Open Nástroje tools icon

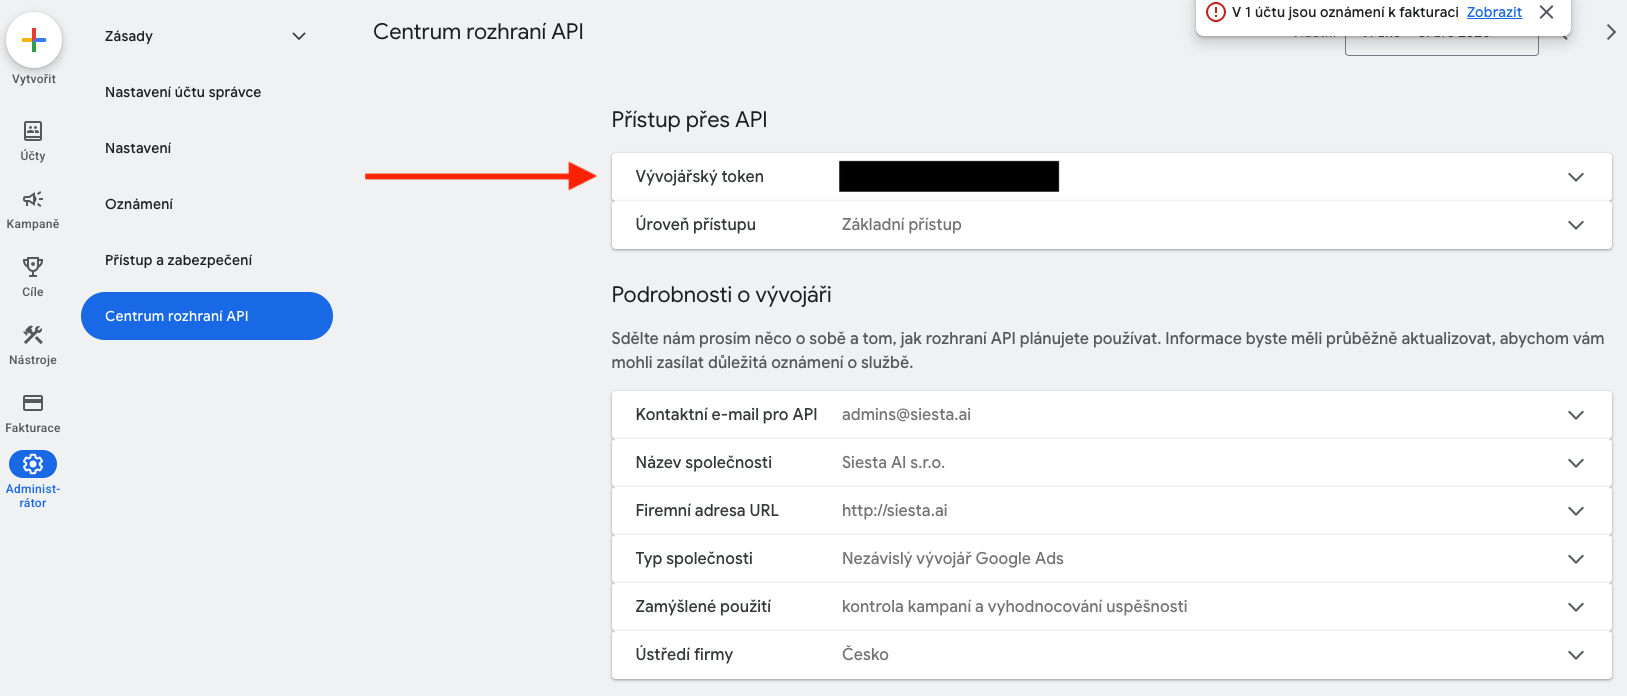coord(33,335)
